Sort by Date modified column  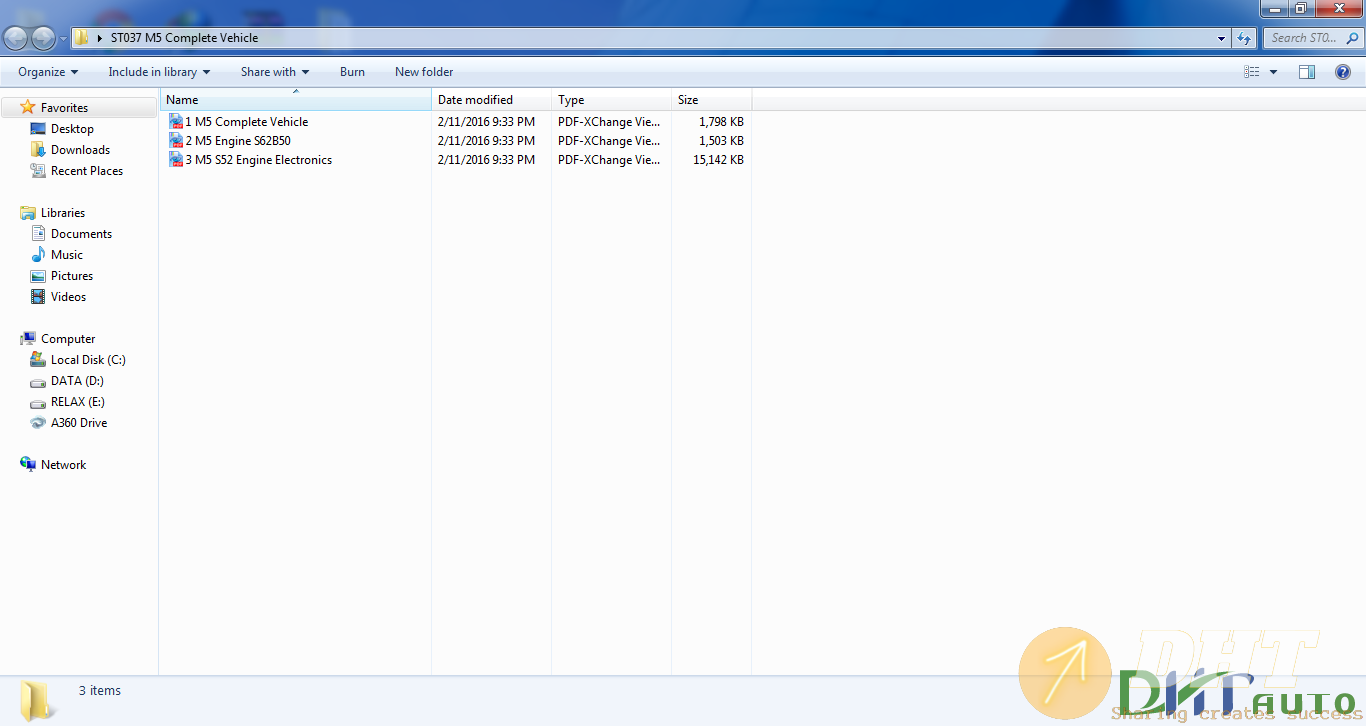click(x=491, y=100)
